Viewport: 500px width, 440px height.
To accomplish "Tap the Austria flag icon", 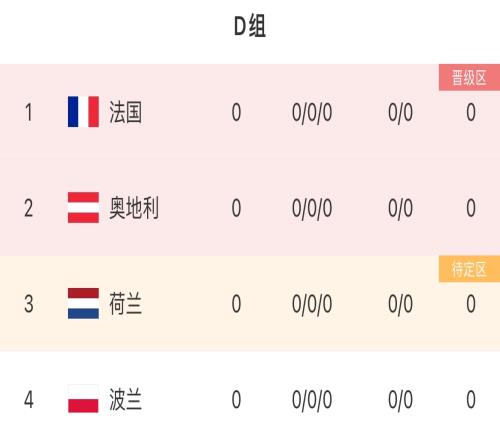I will pyautogui.click(x=83, y=207).
